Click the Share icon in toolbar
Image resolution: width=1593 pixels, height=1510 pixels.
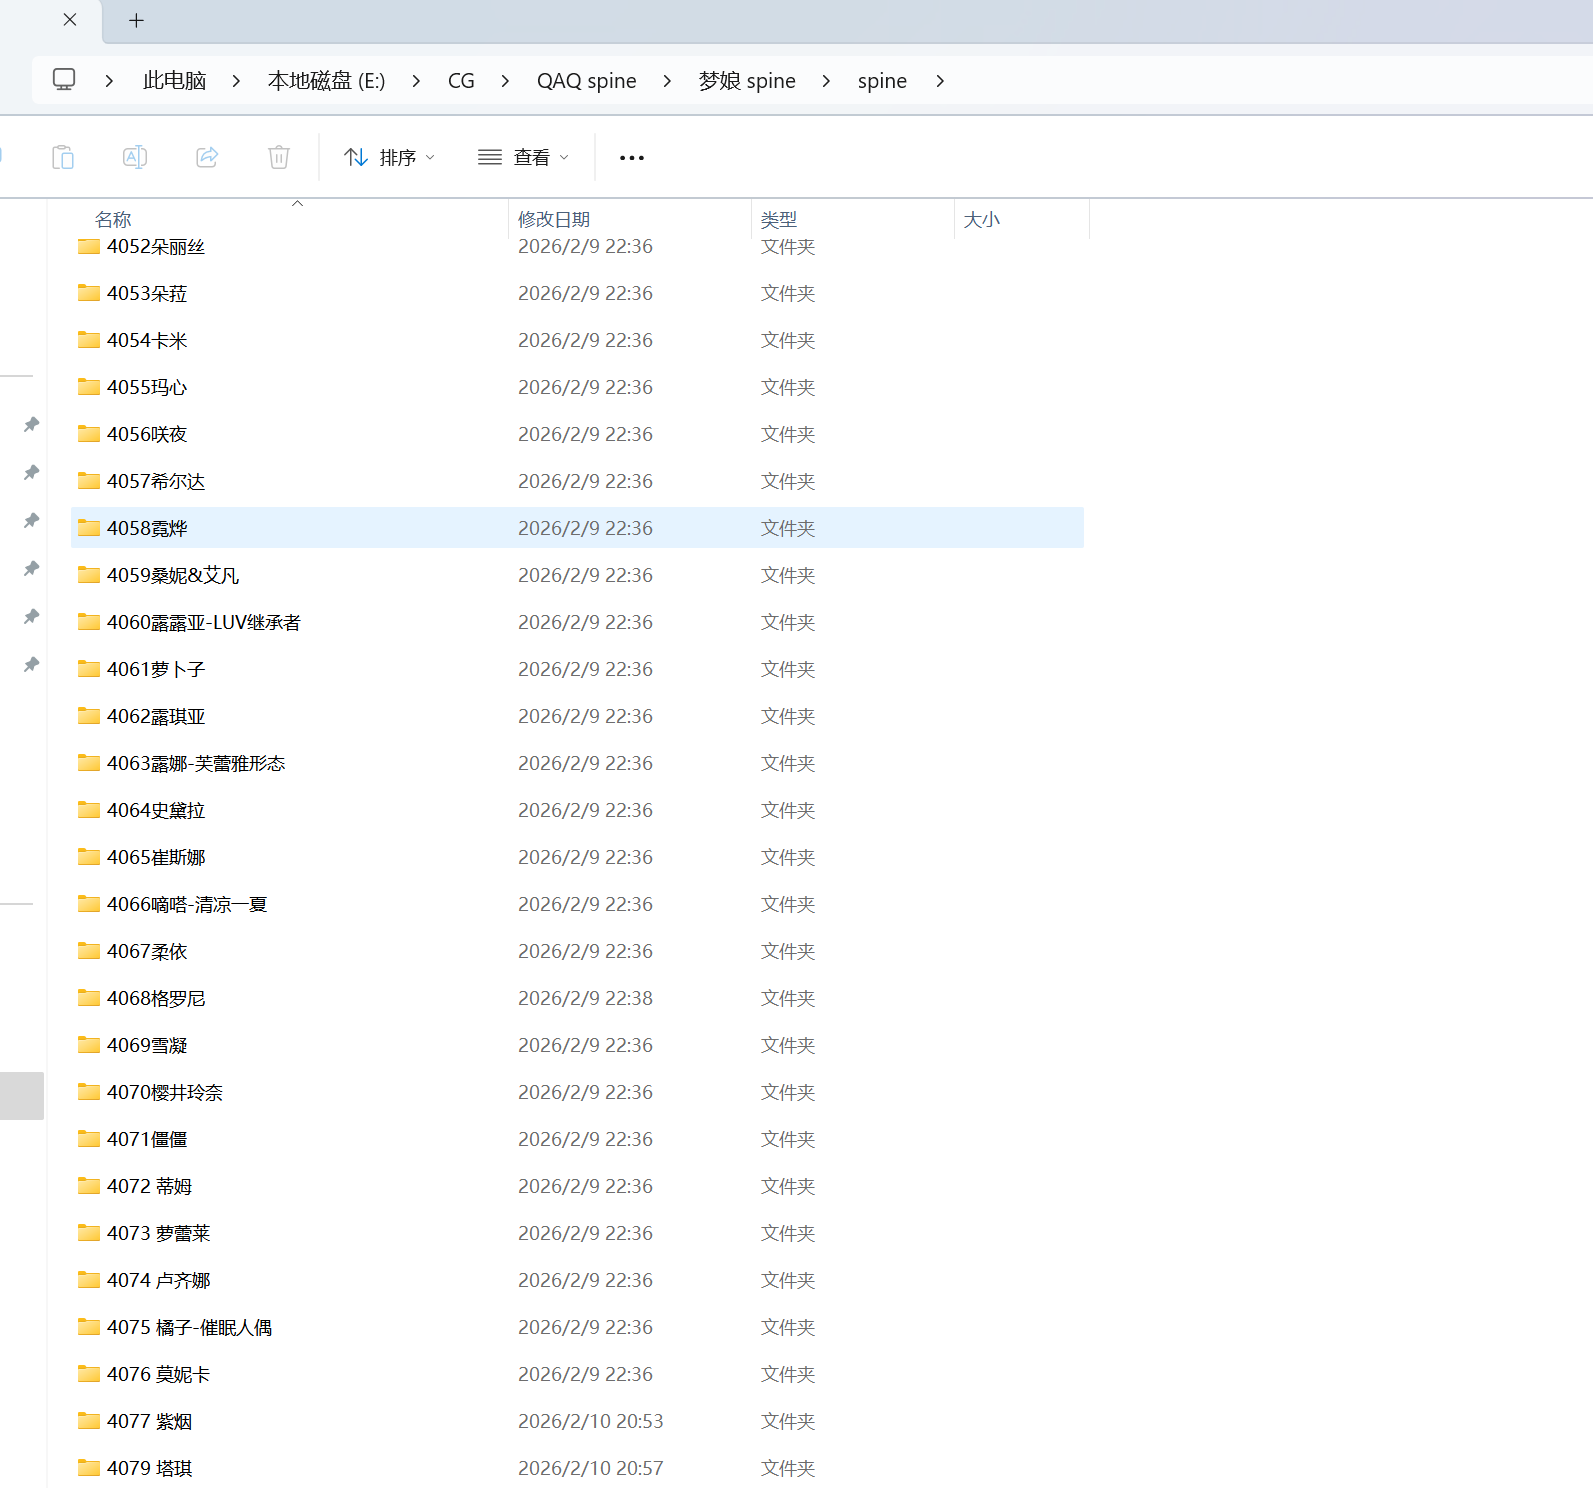207,157
